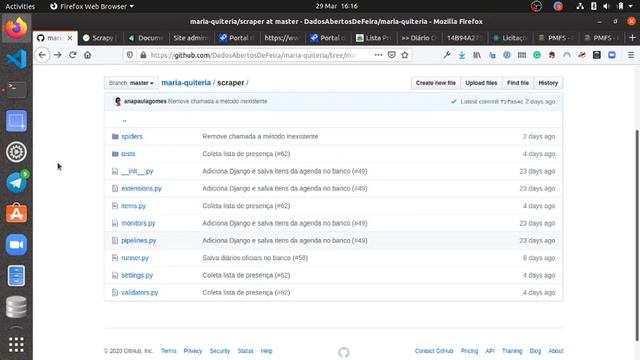This screenshot has height=360, width=640.
Task: Open Contact GitHub footer link
Action: 434,351
